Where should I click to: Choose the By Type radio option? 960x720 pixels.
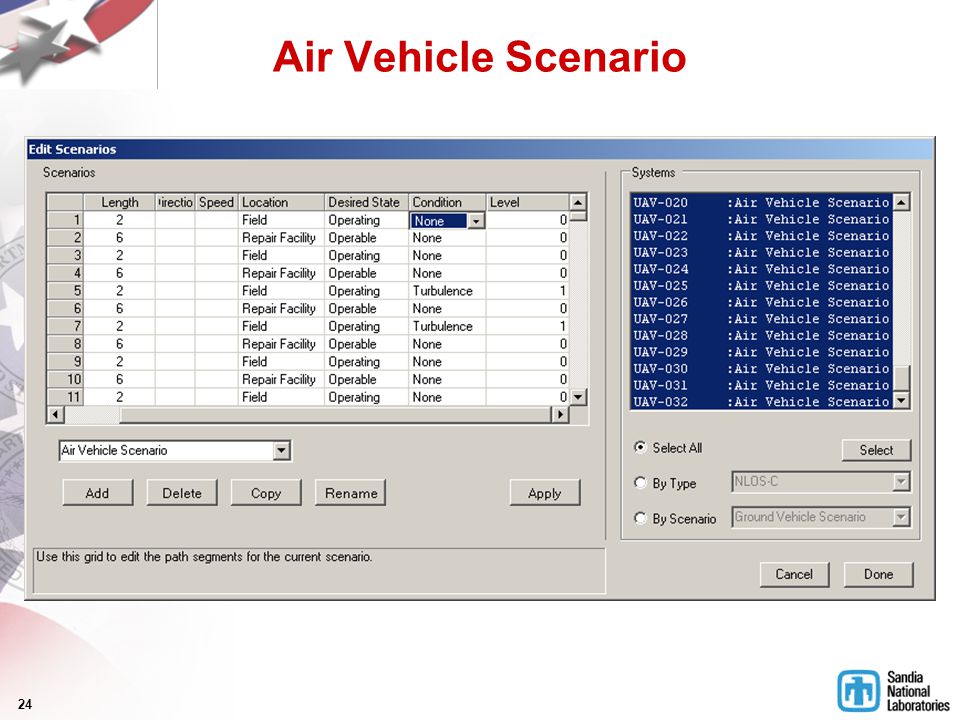coord(640,482)
